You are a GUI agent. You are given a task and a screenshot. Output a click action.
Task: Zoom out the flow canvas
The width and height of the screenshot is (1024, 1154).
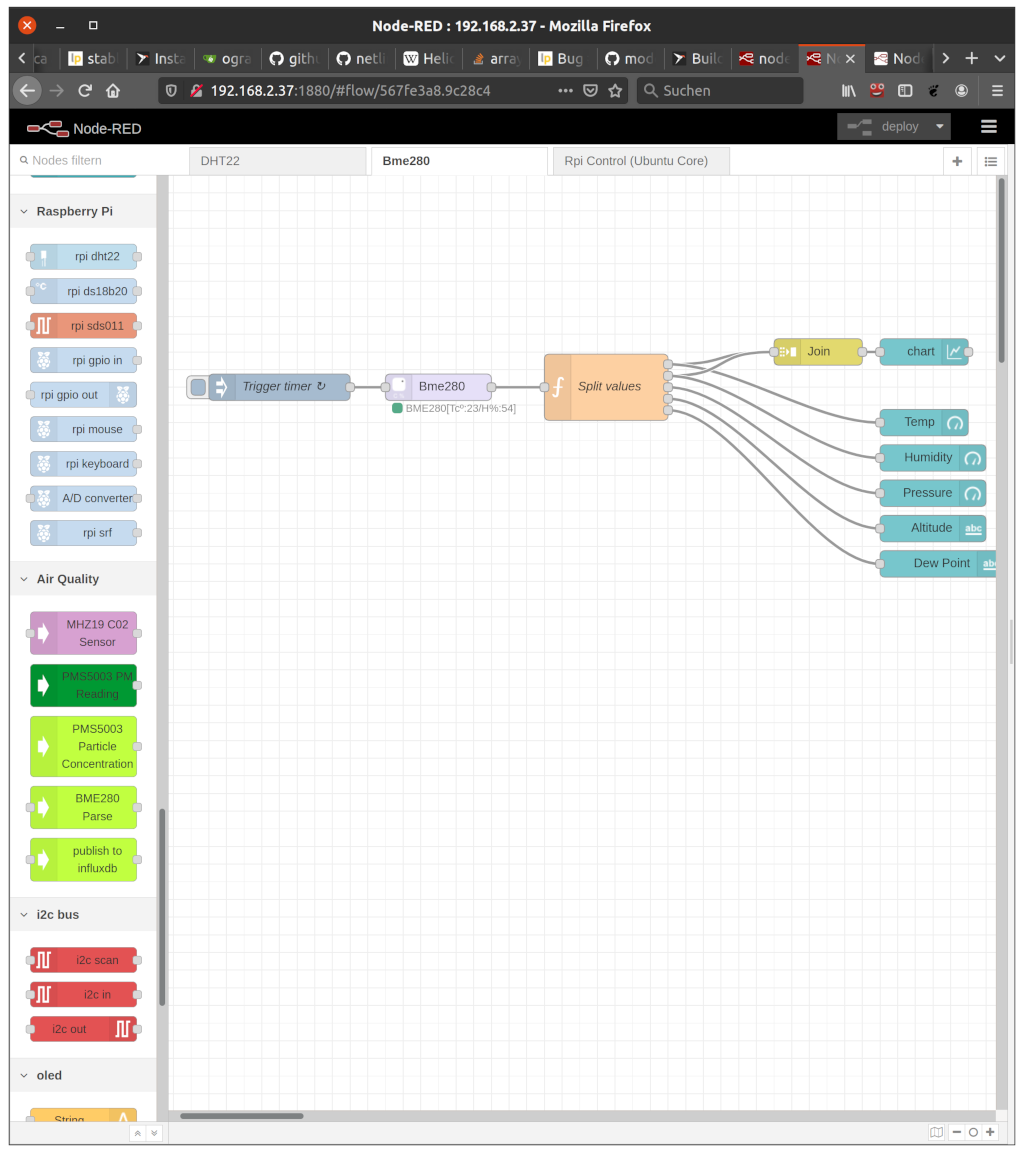(x=956, y=1132)
